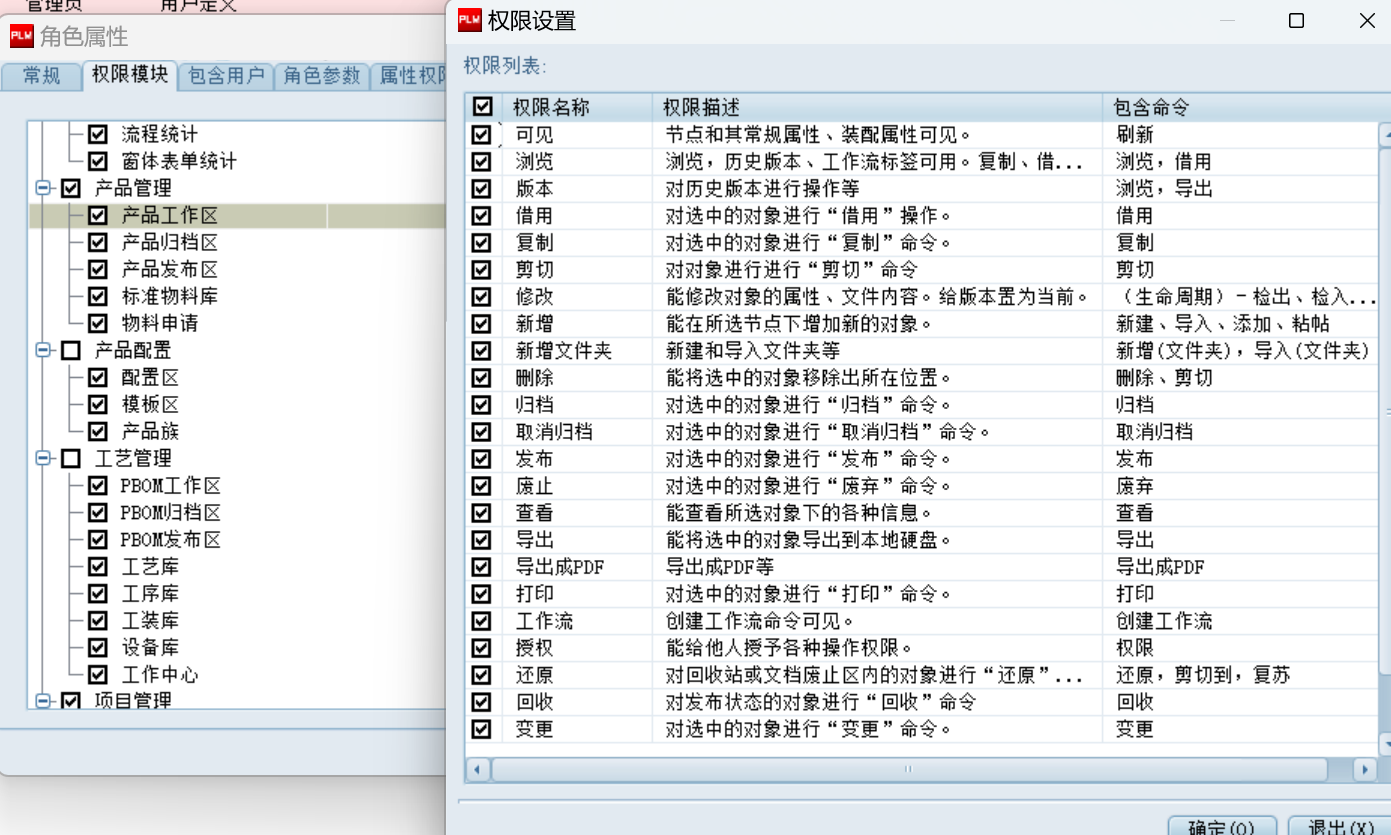The height and width of the screenshot is (835, 1391).
Task: Select the 工作中心 tree item
Action: (x=160, y=674)
